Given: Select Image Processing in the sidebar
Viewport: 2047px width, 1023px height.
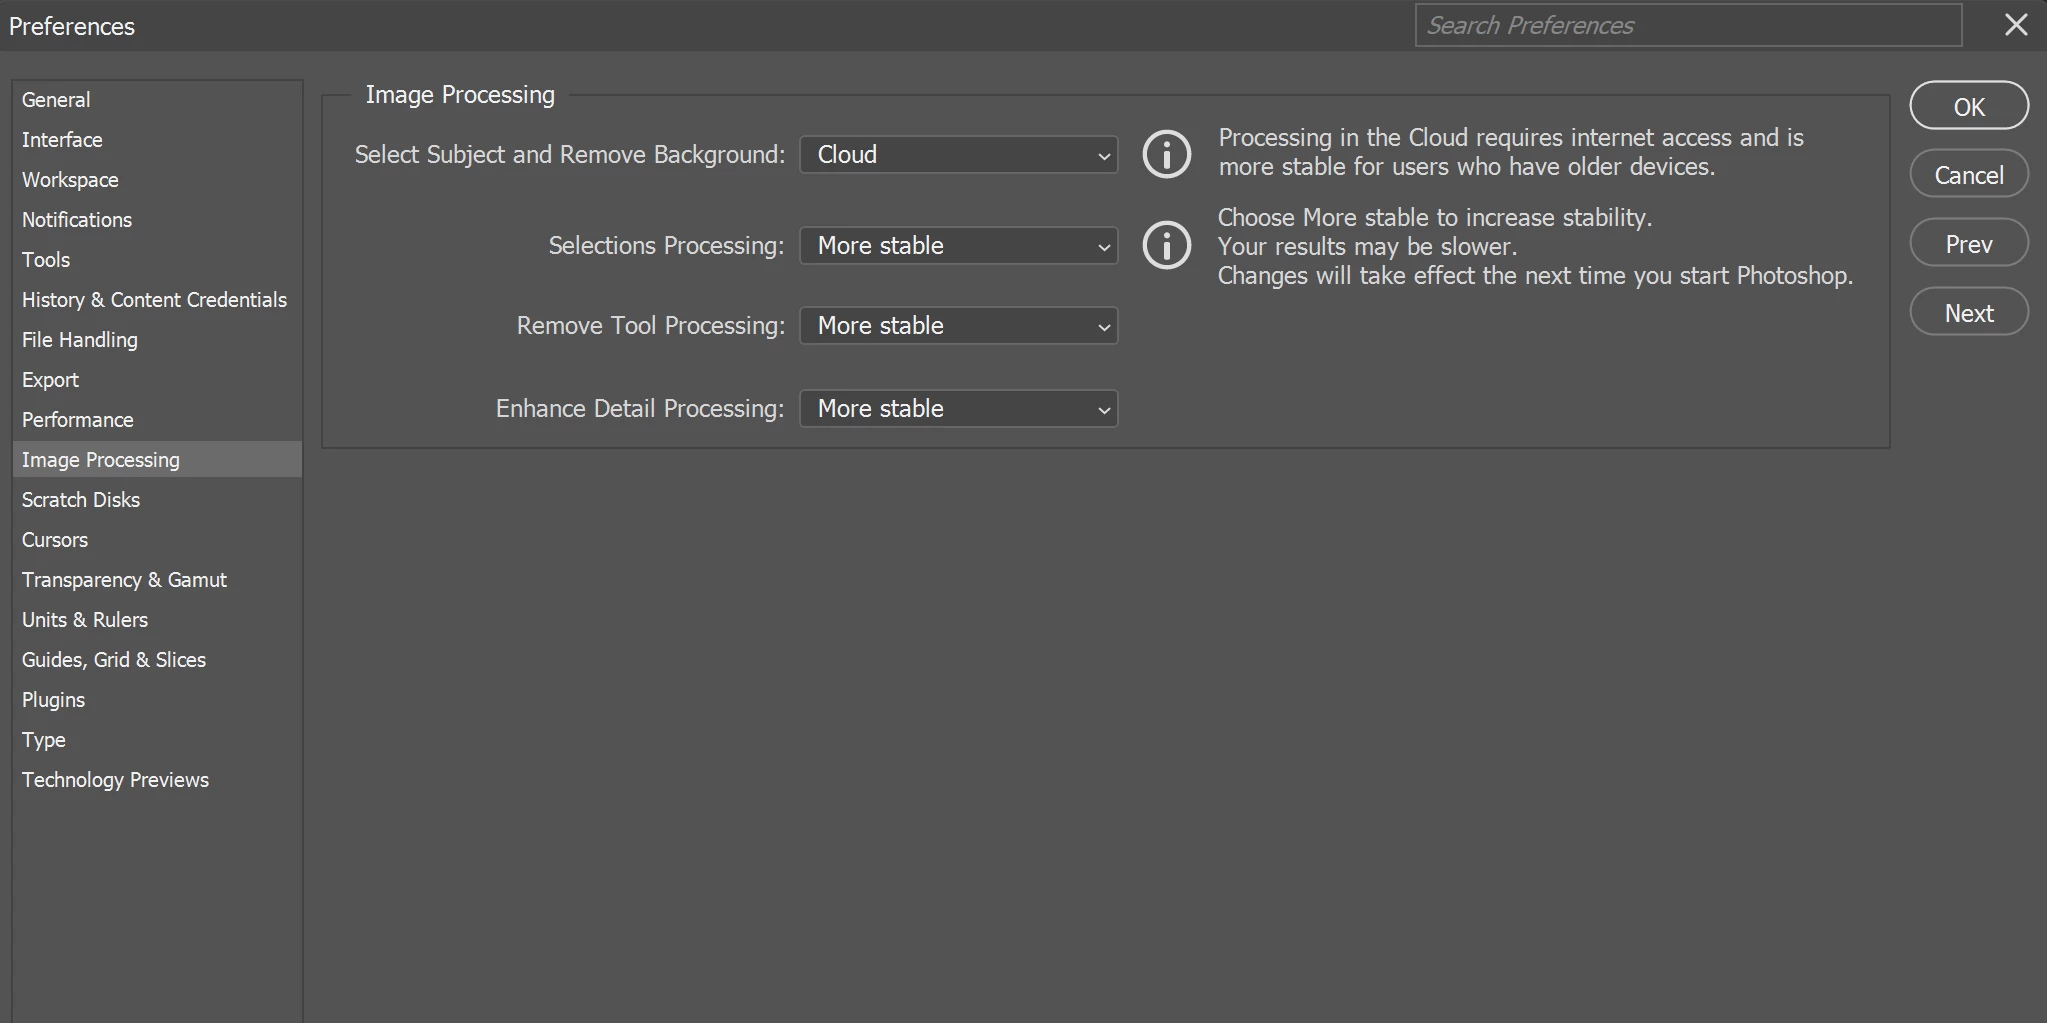Looking at the screenshot, I should tap(157, 460).
